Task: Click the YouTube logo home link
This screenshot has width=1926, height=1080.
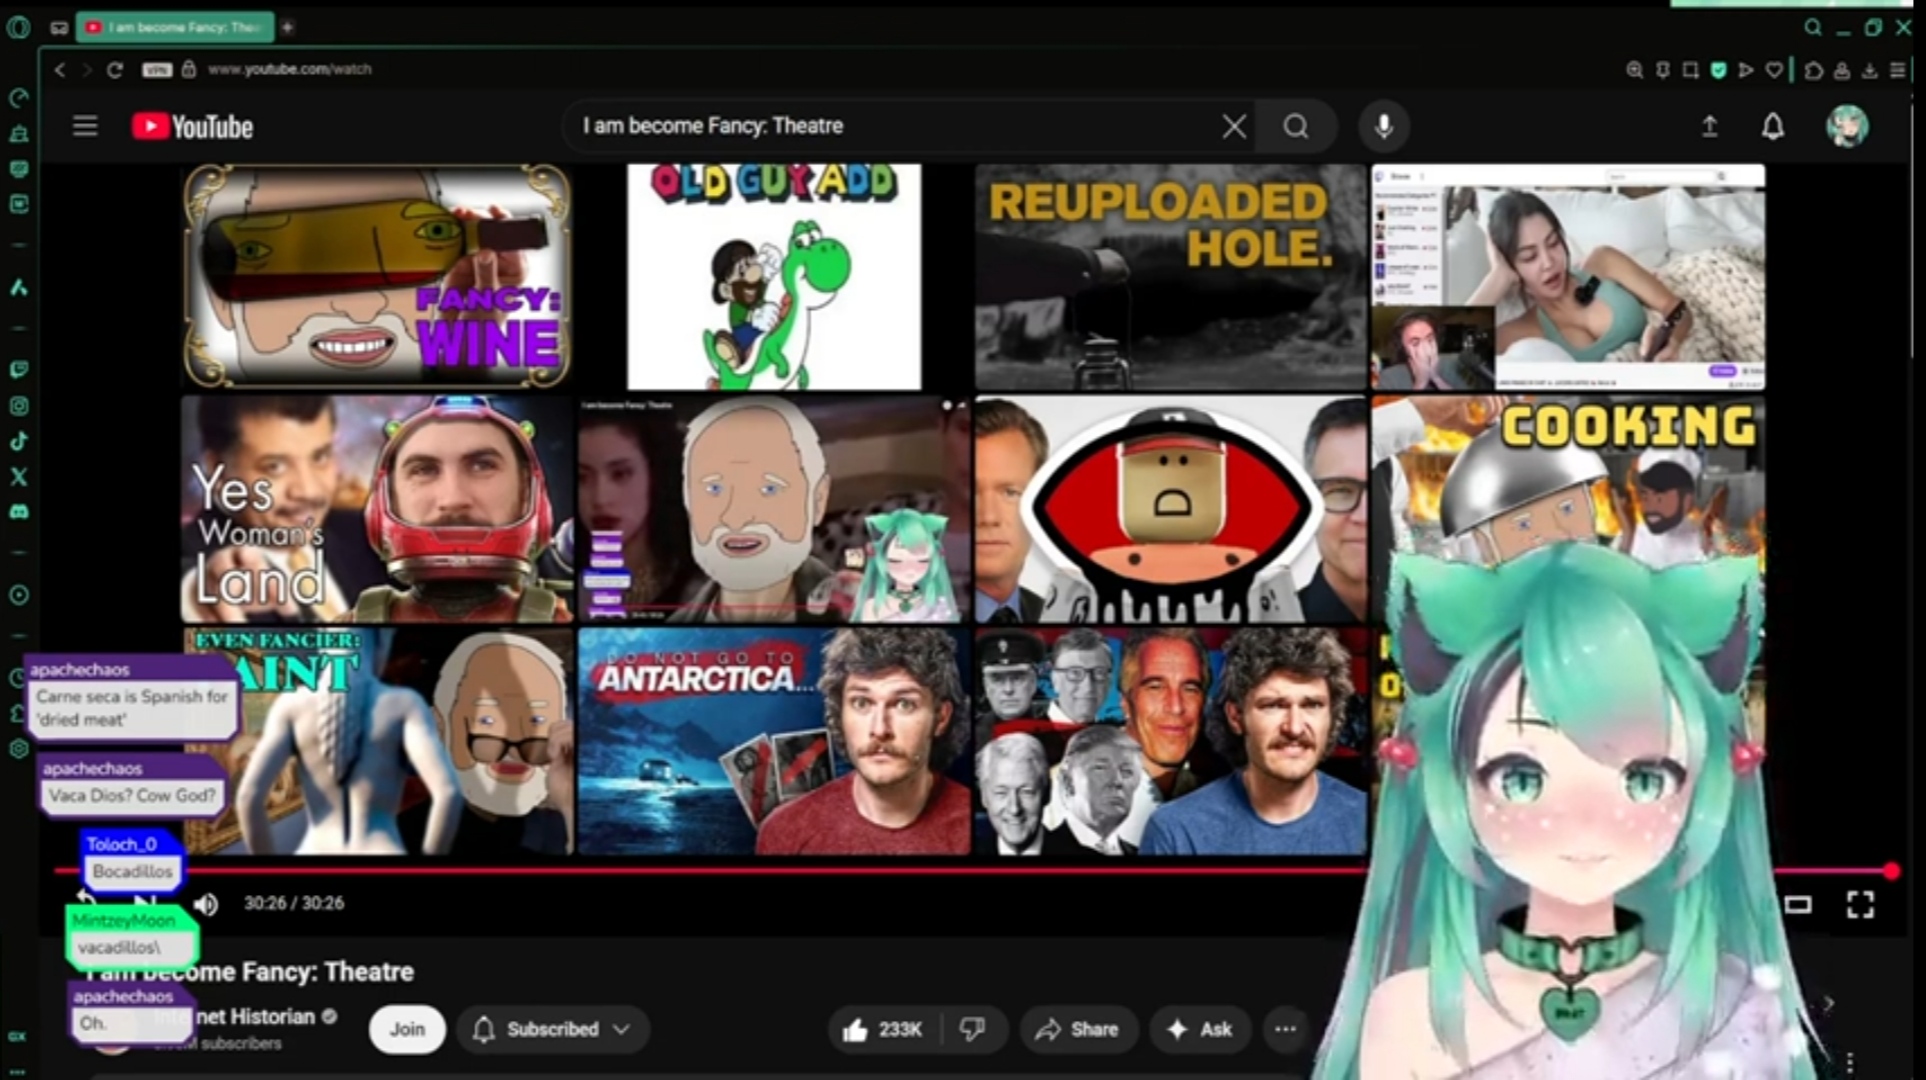Action: click(x=192, y=127)
